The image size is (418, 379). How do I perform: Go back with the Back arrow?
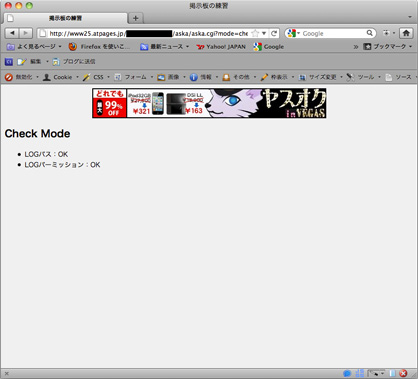[12, 33]
